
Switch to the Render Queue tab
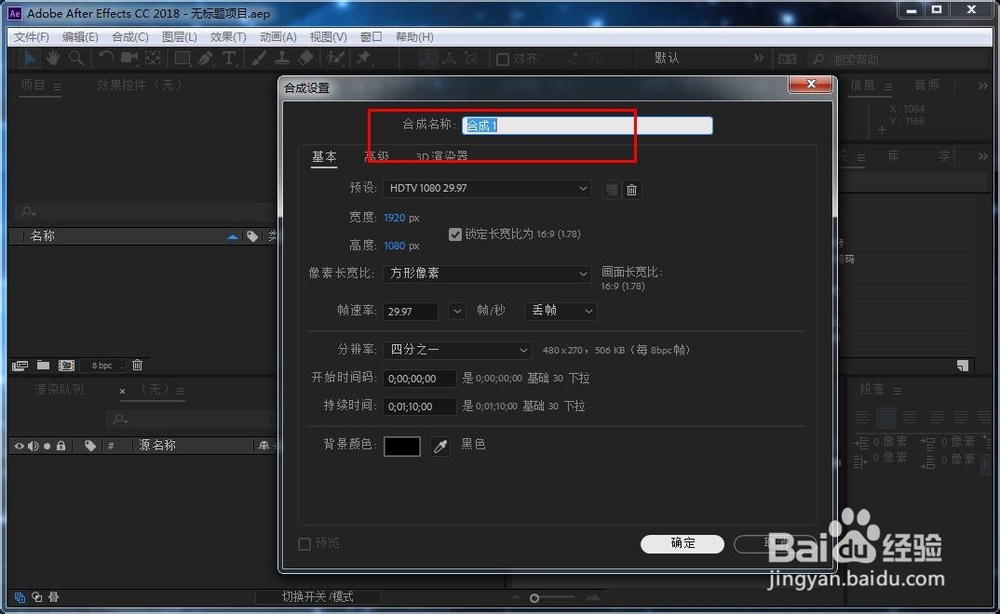click(59, 390)
